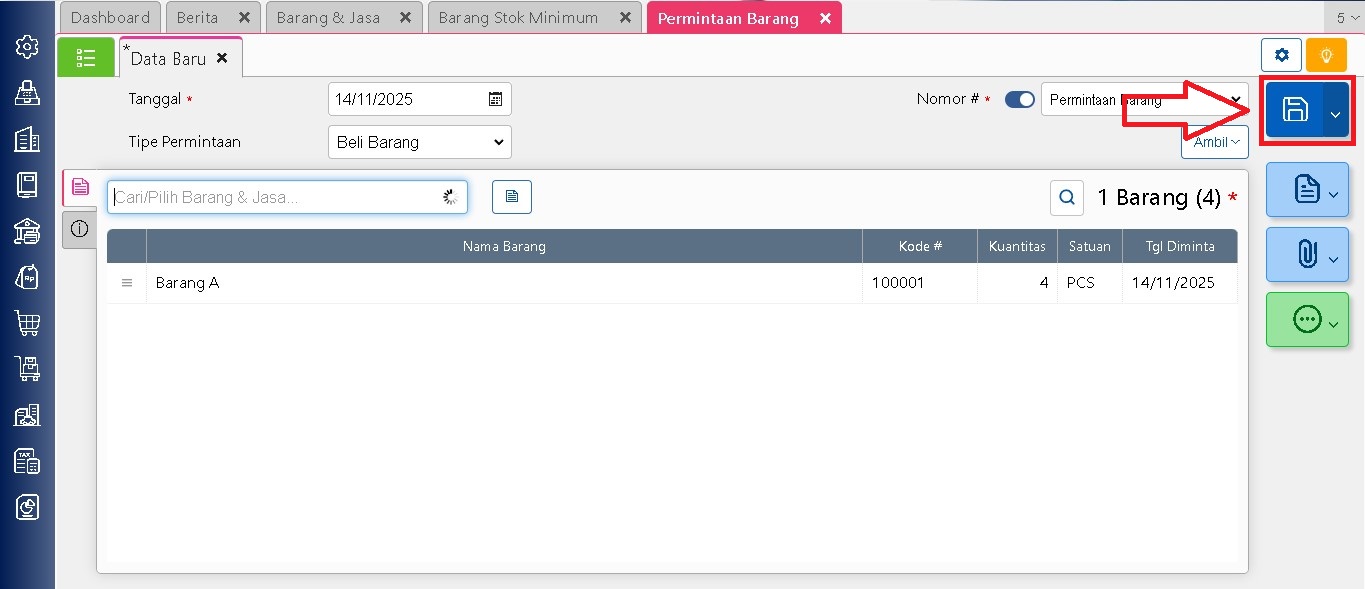
Task: Expand the Tipe Permintaan dropdown
Action: tap(419, 142)
